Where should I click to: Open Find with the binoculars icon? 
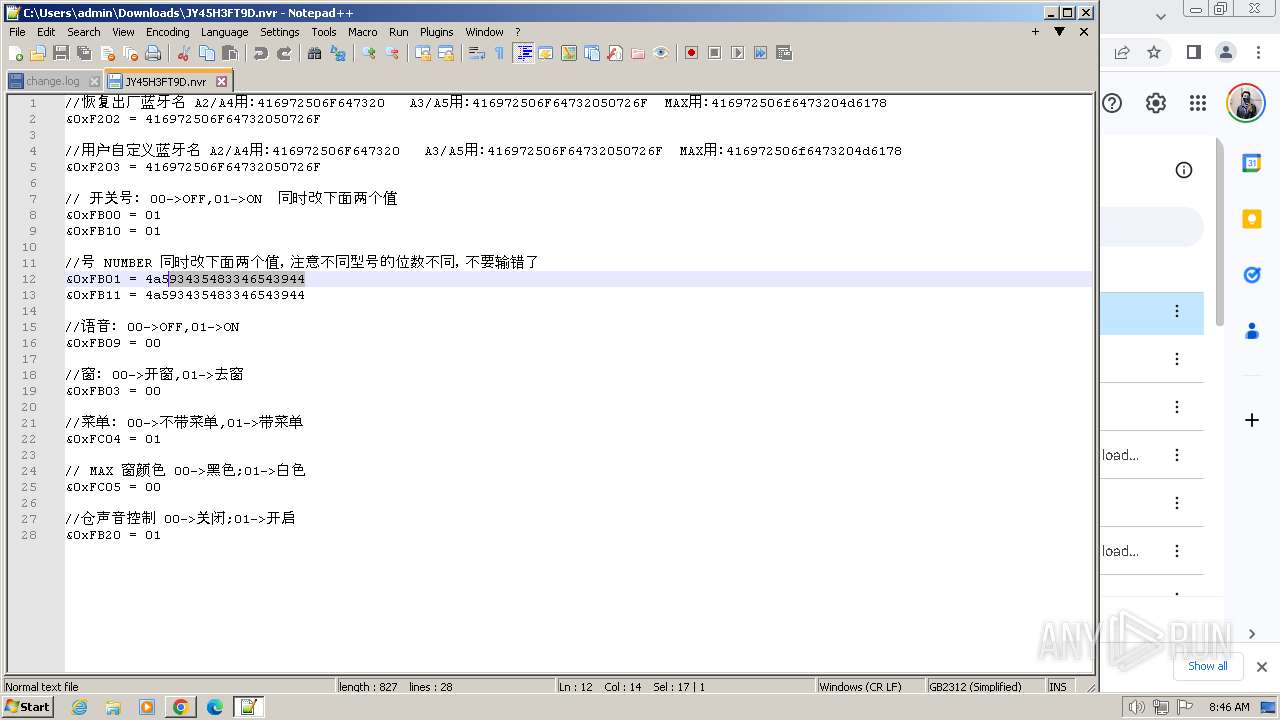click(315, 53)
